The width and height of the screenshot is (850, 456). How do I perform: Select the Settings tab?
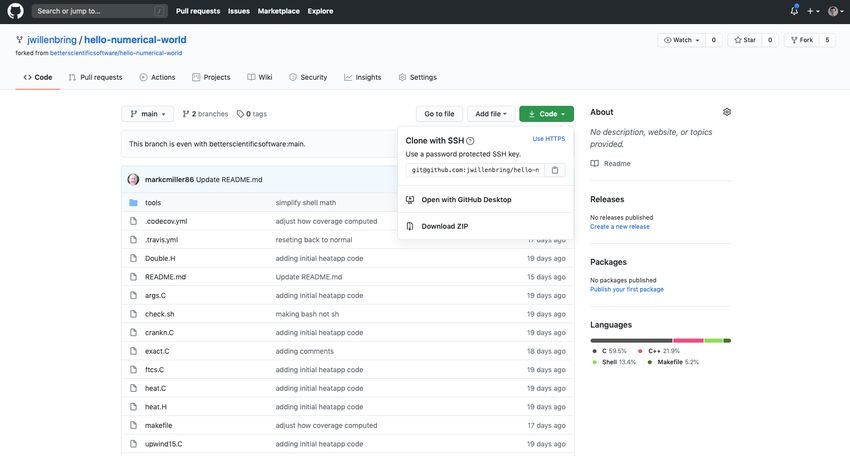pos(417,77)
